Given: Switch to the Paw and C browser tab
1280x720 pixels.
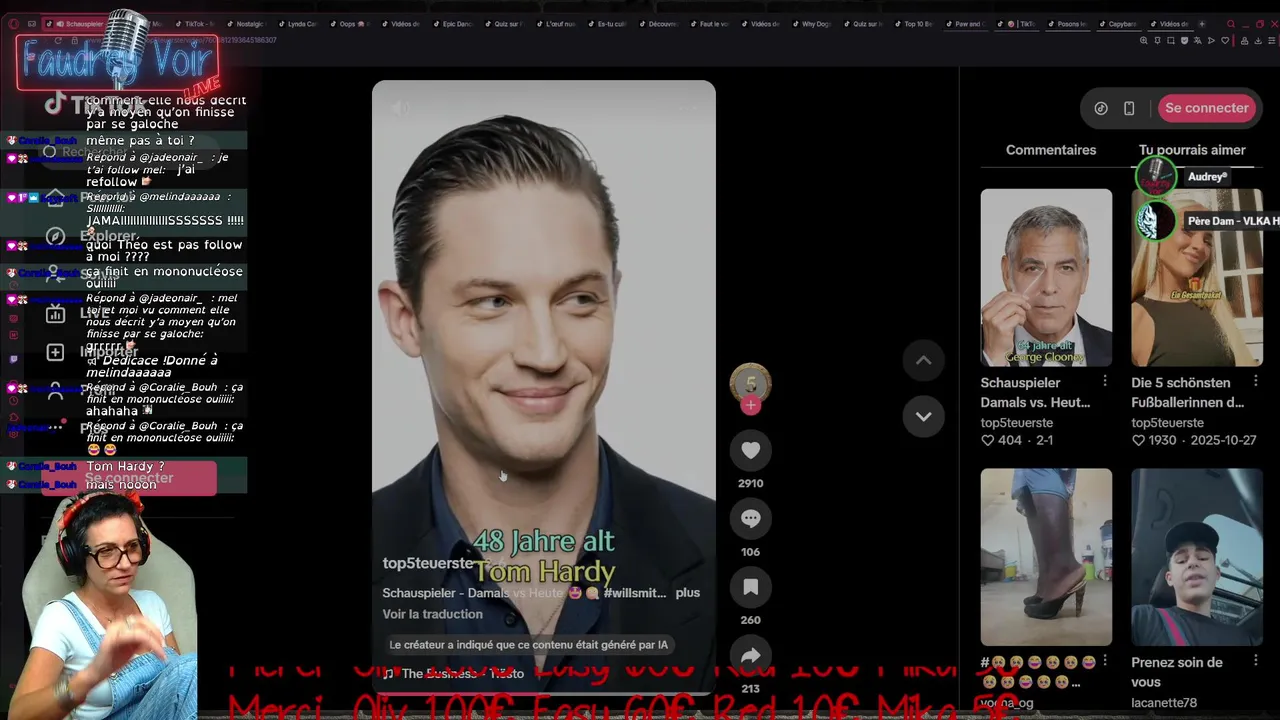Looking at the screenshot, I should click(964, 24).
